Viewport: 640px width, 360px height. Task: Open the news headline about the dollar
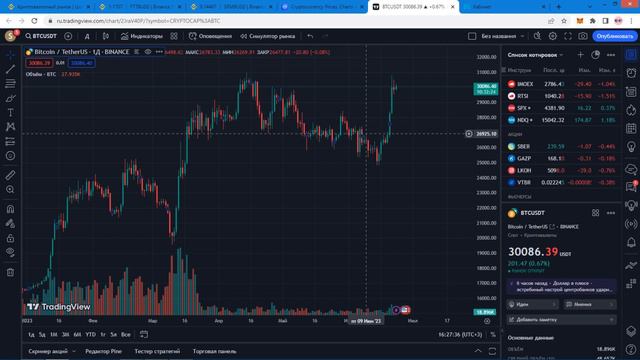coord(562,286)
